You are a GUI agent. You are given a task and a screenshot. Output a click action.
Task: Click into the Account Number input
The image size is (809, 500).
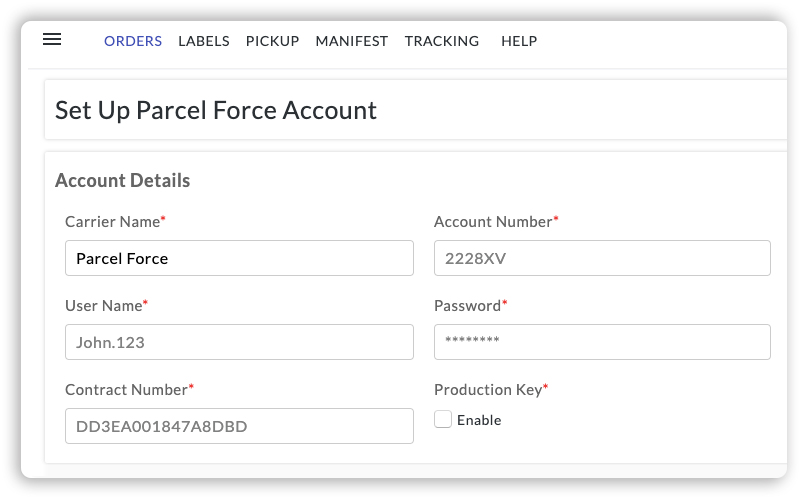tap(602, 258)
